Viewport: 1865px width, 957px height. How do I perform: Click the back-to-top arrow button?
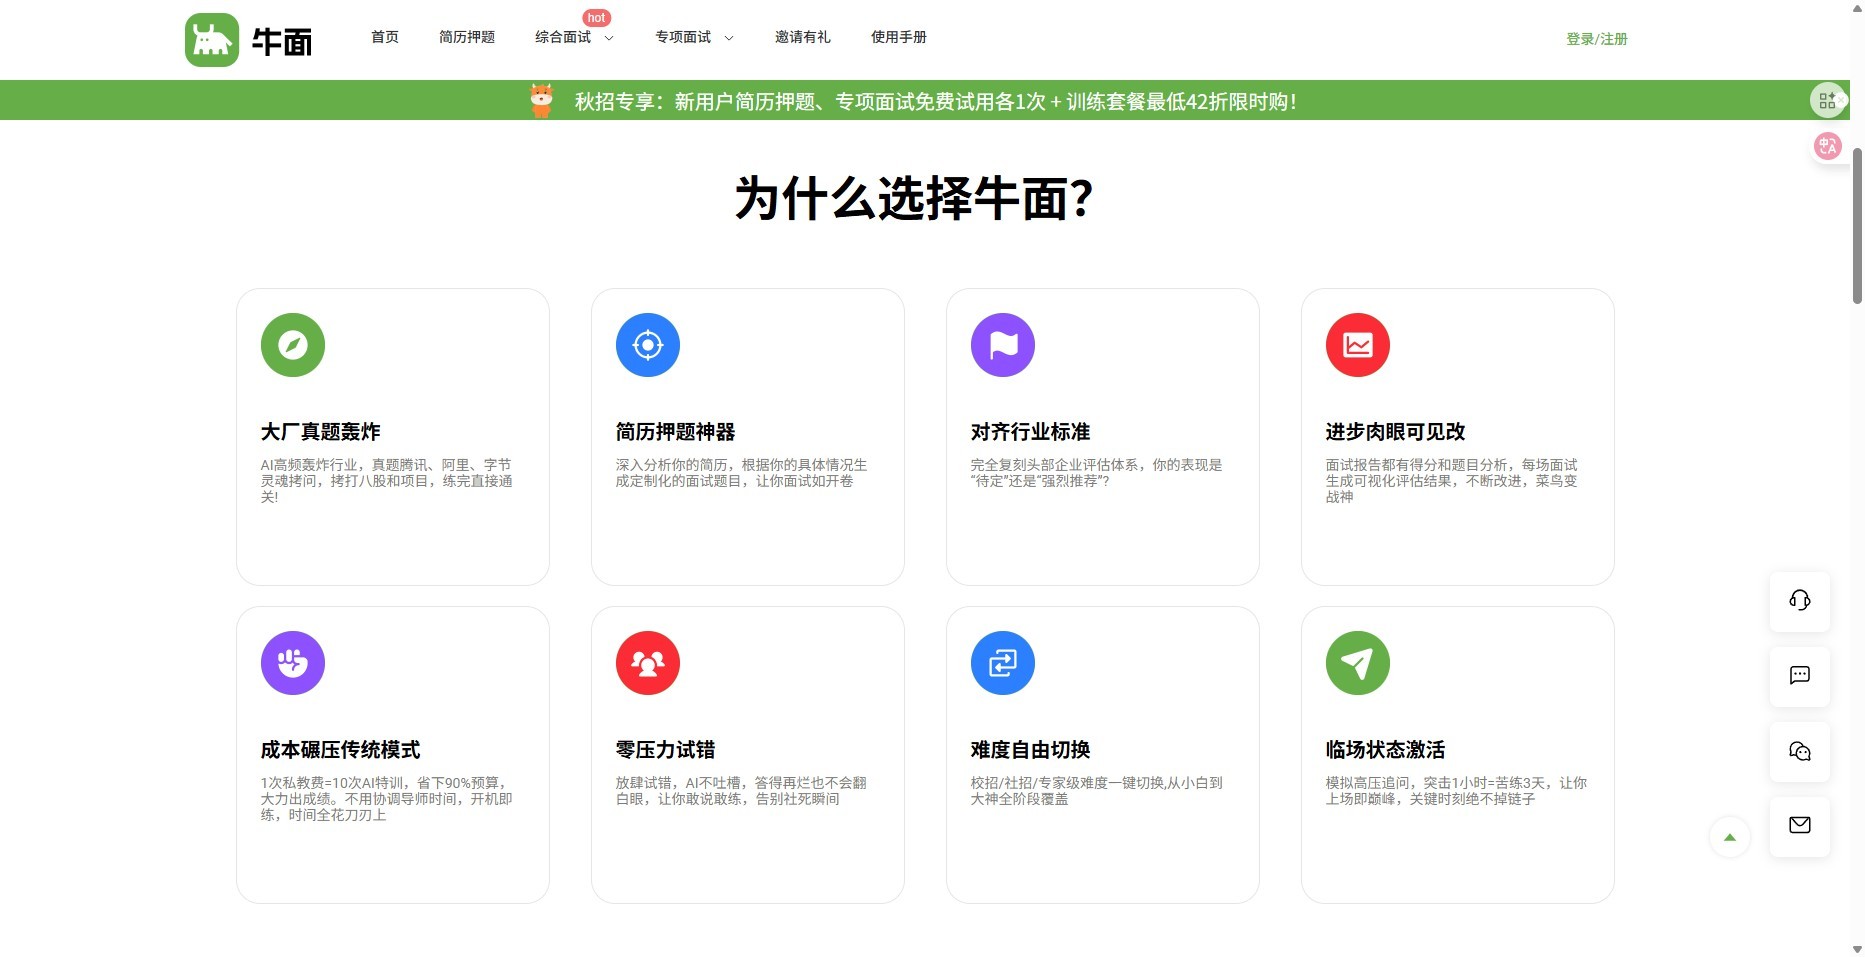coord(1730,838)
